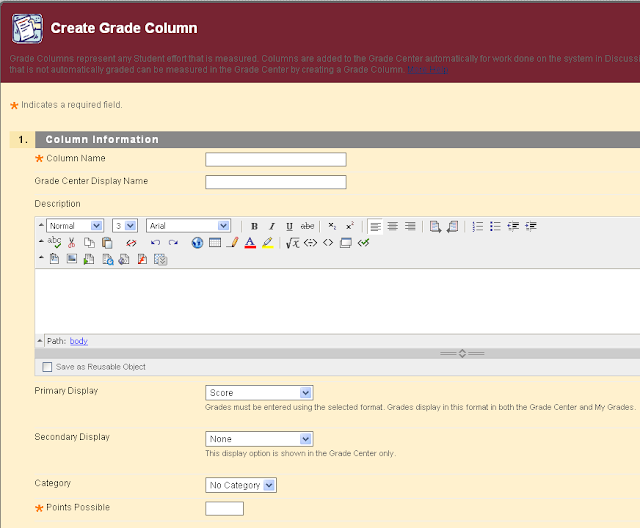
Task: Apply superscript formatting
Action: pyautogui.click(x=350, y=226)
